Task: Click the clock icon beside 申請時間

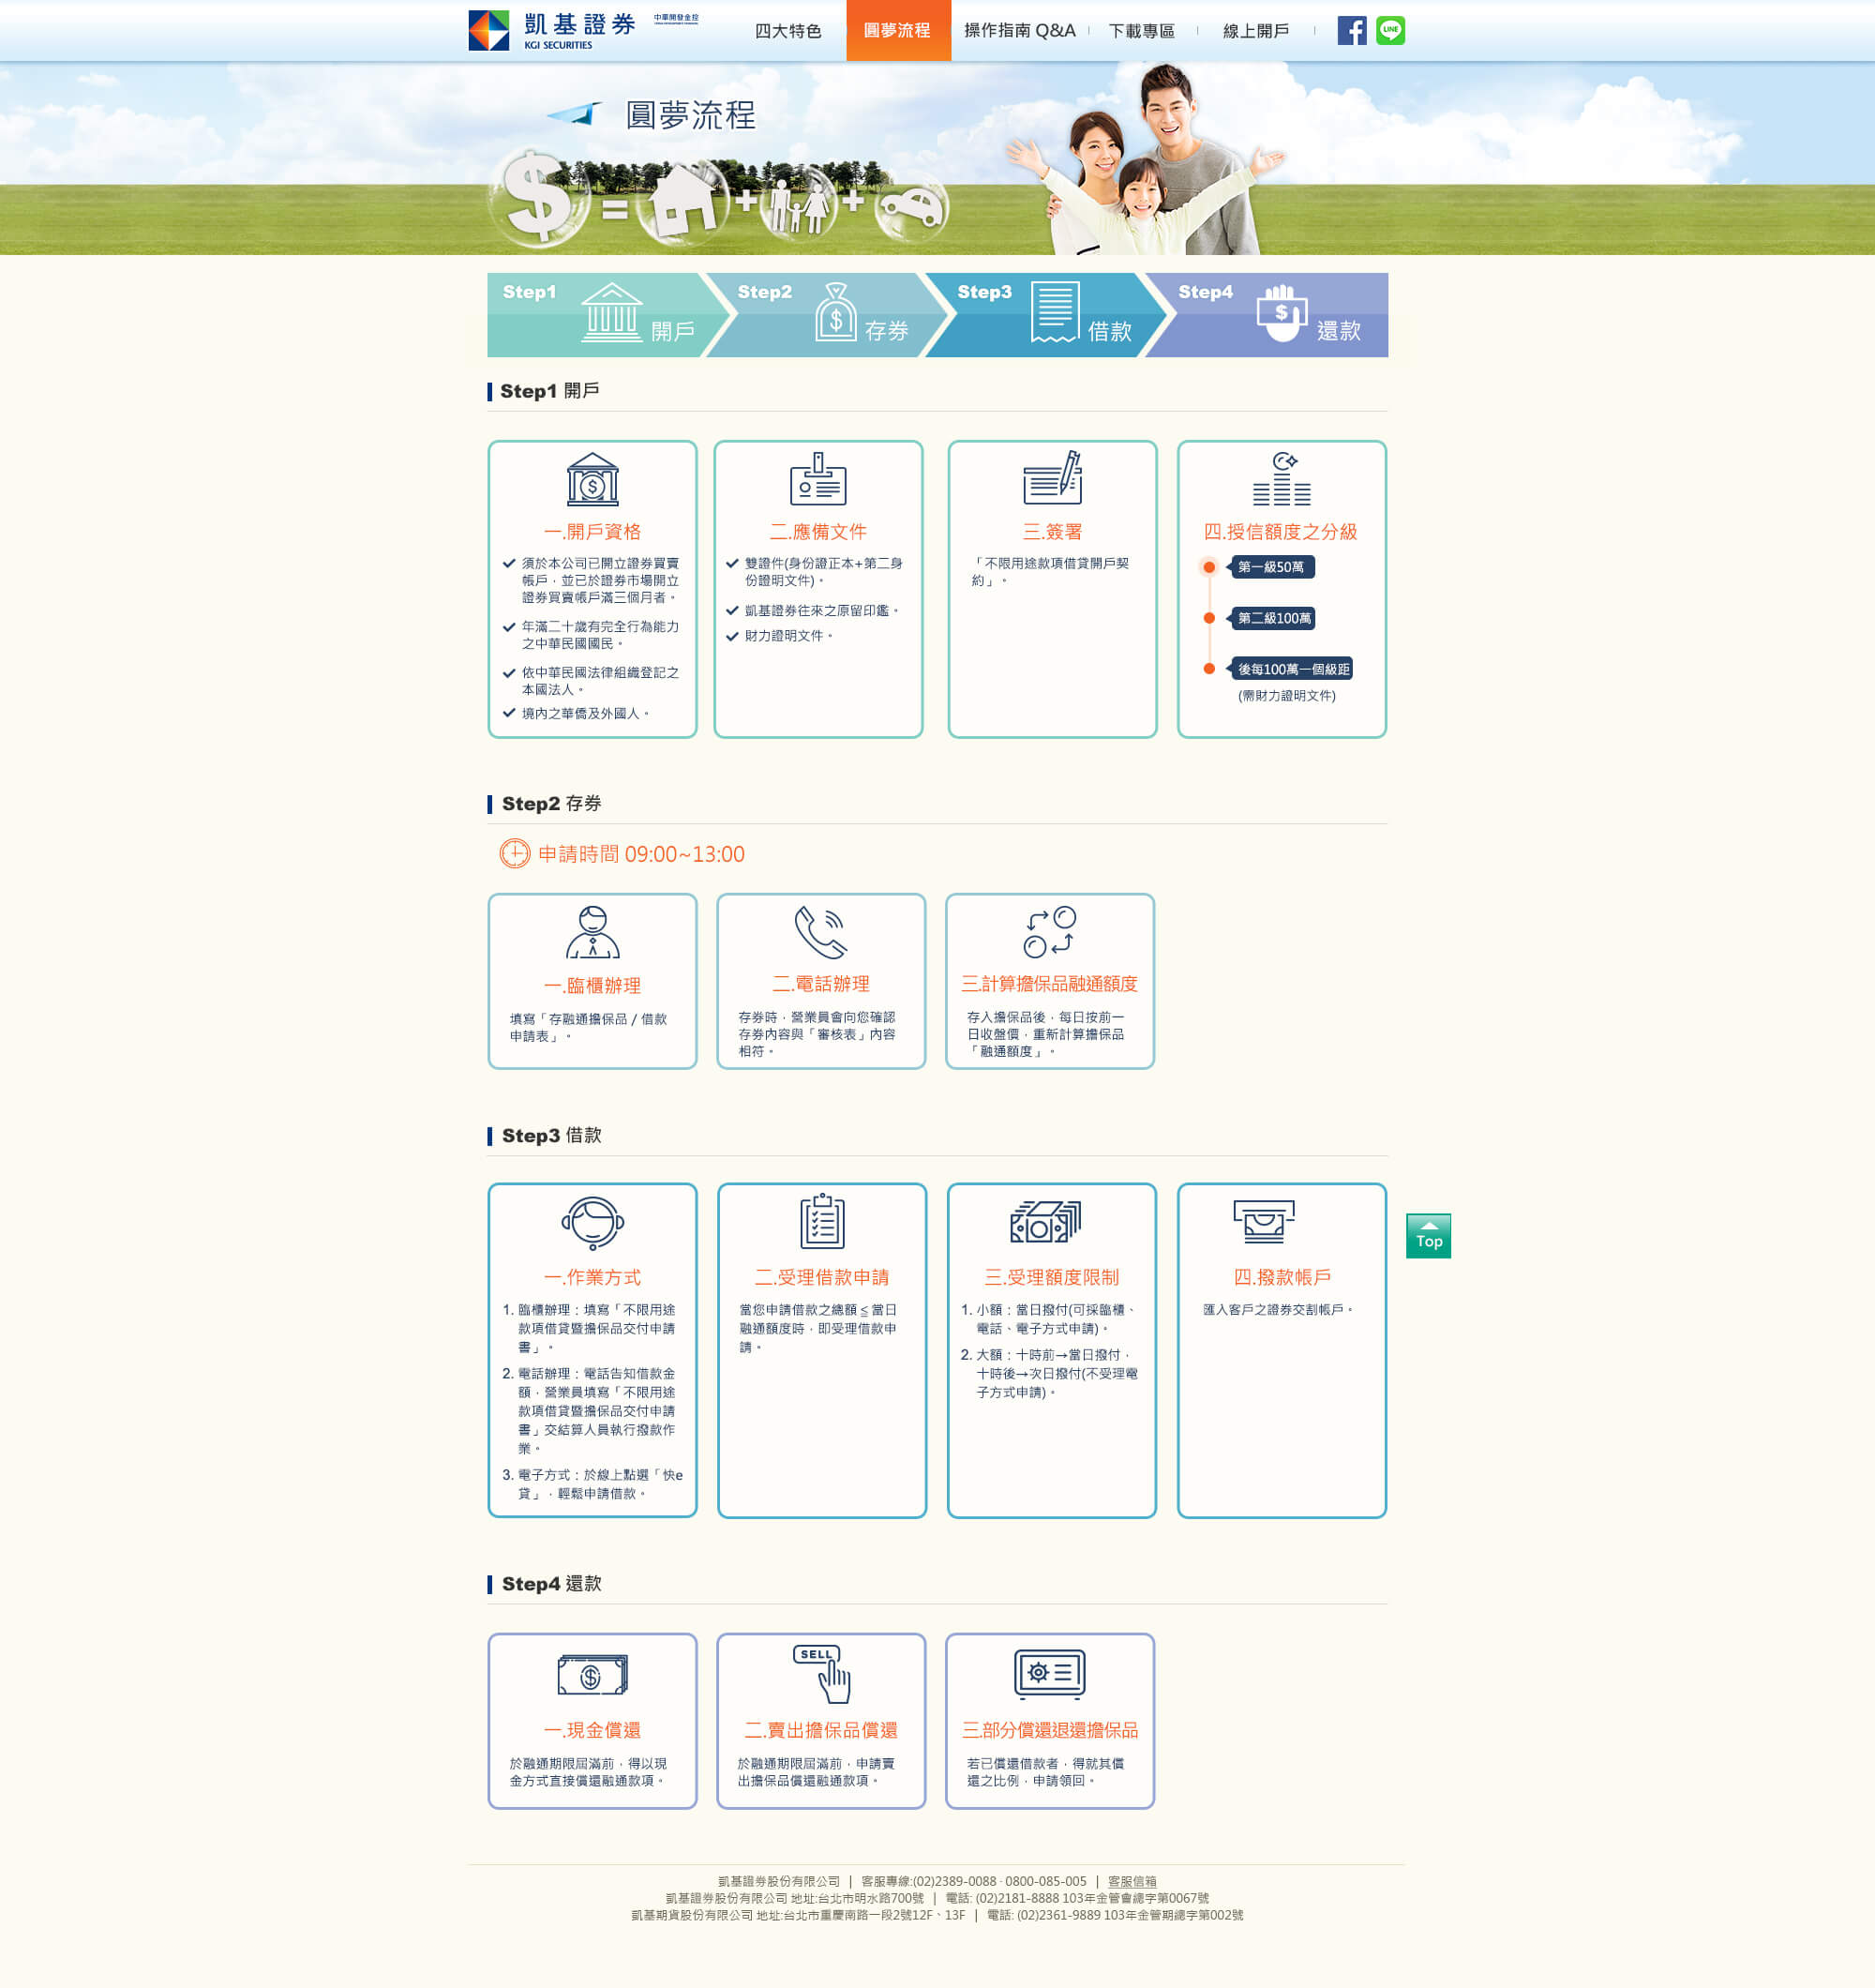Action: pyautogui.click(x=514, y=853)
